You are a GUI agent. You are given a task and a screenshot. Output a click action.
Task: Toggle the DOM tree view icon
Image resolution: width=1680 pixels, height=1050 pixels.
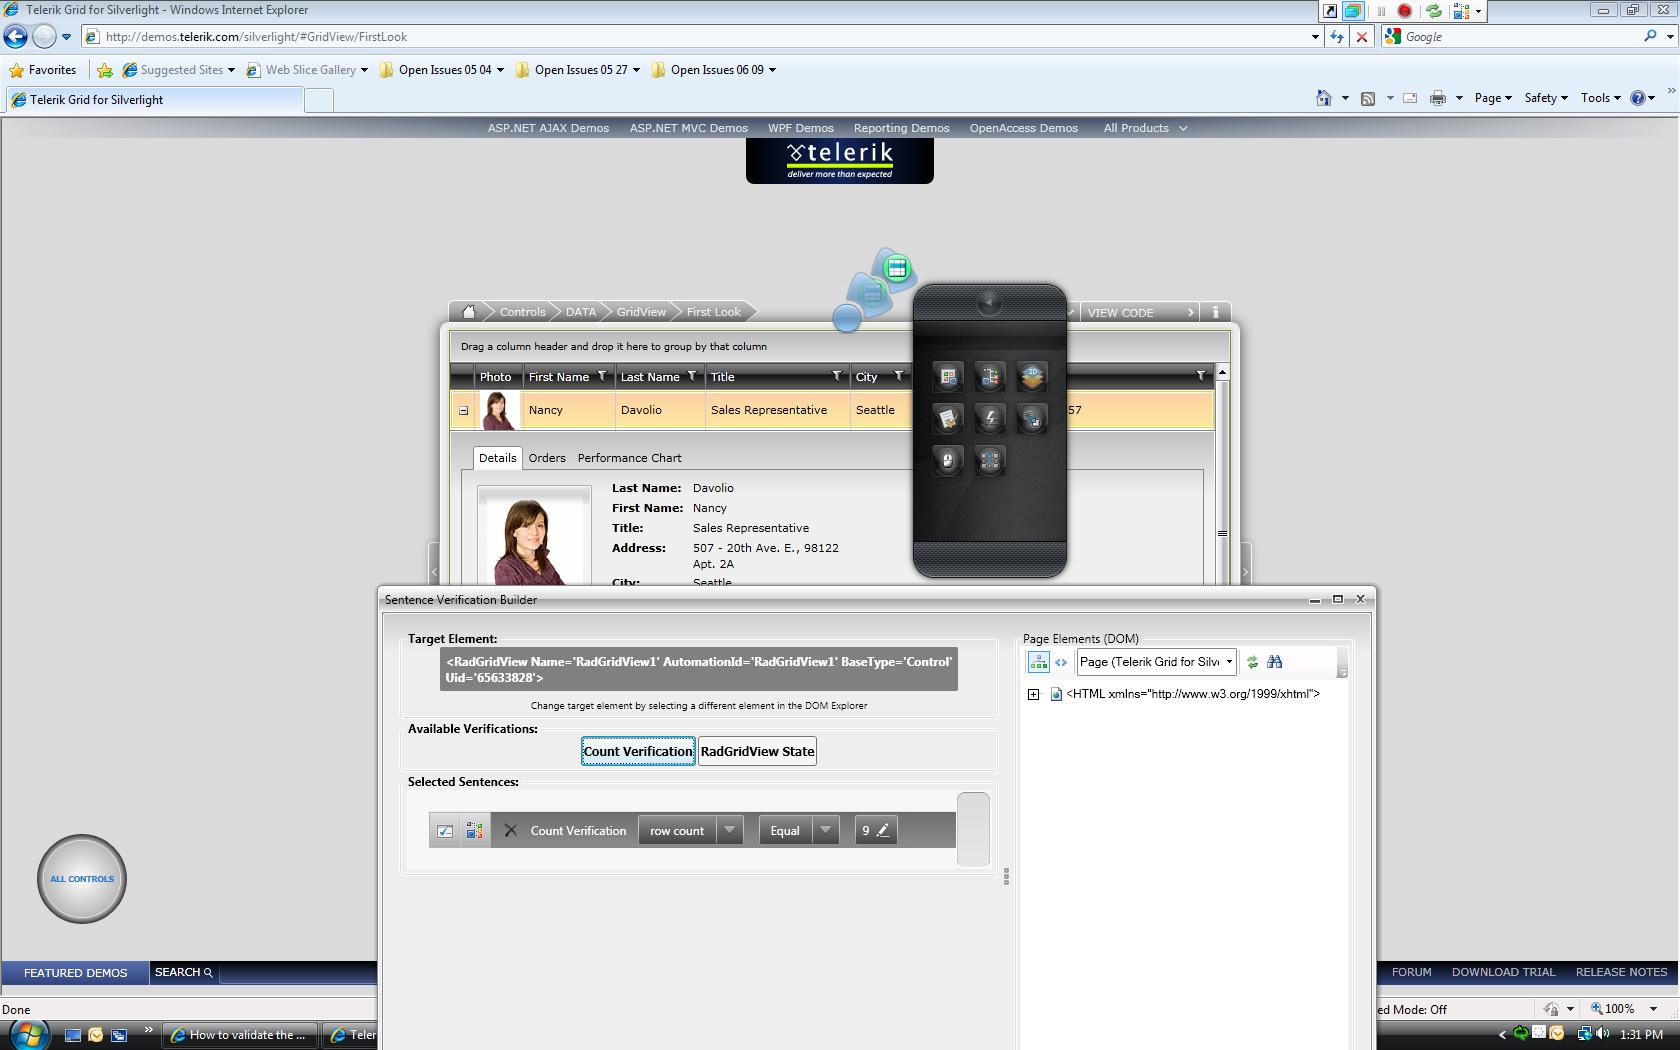pos(1038,662)
